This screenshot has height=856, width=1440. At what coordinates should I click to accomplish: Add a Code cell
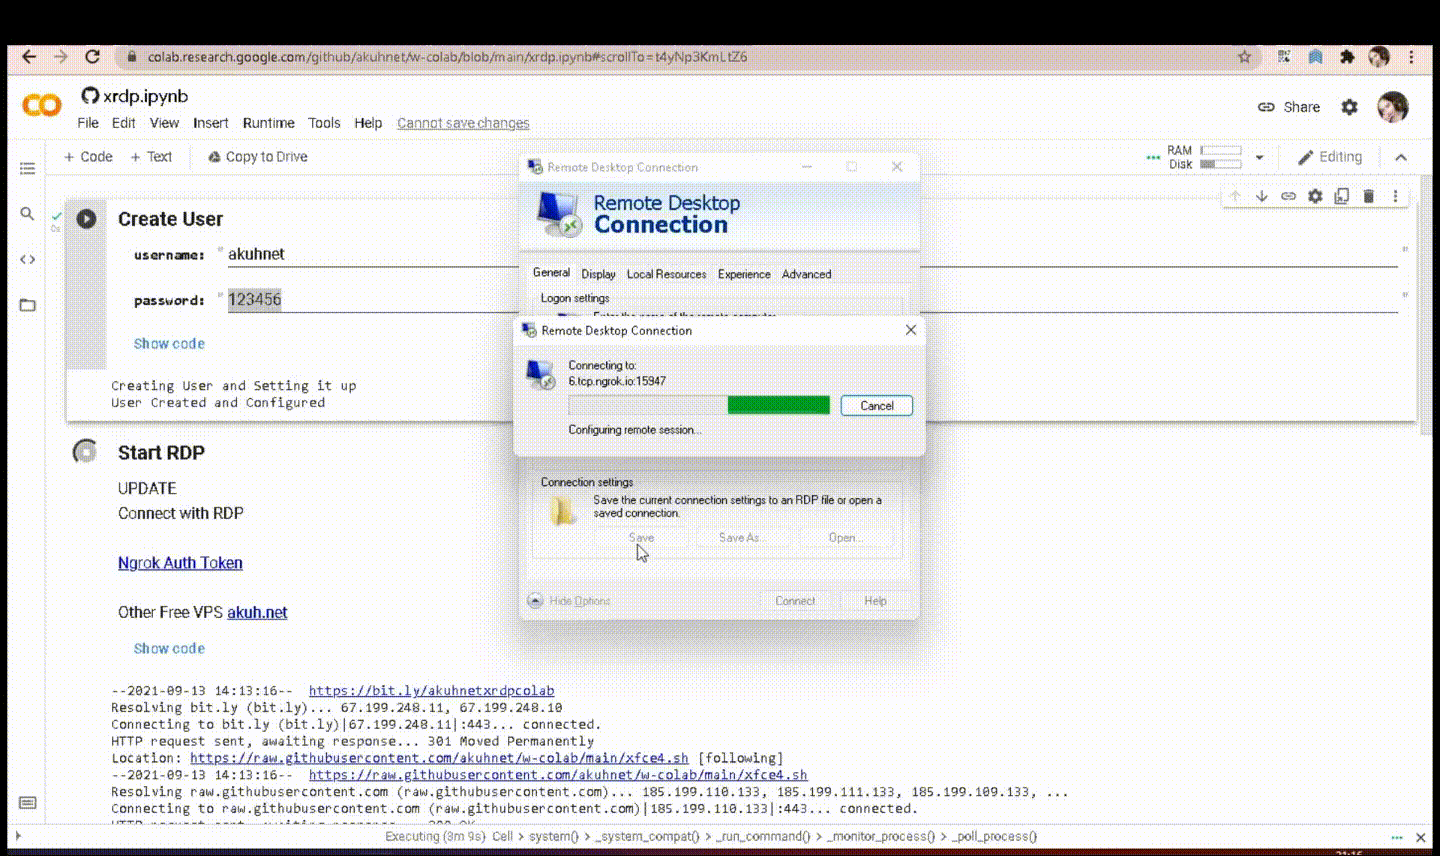click(x=88, y=157)
